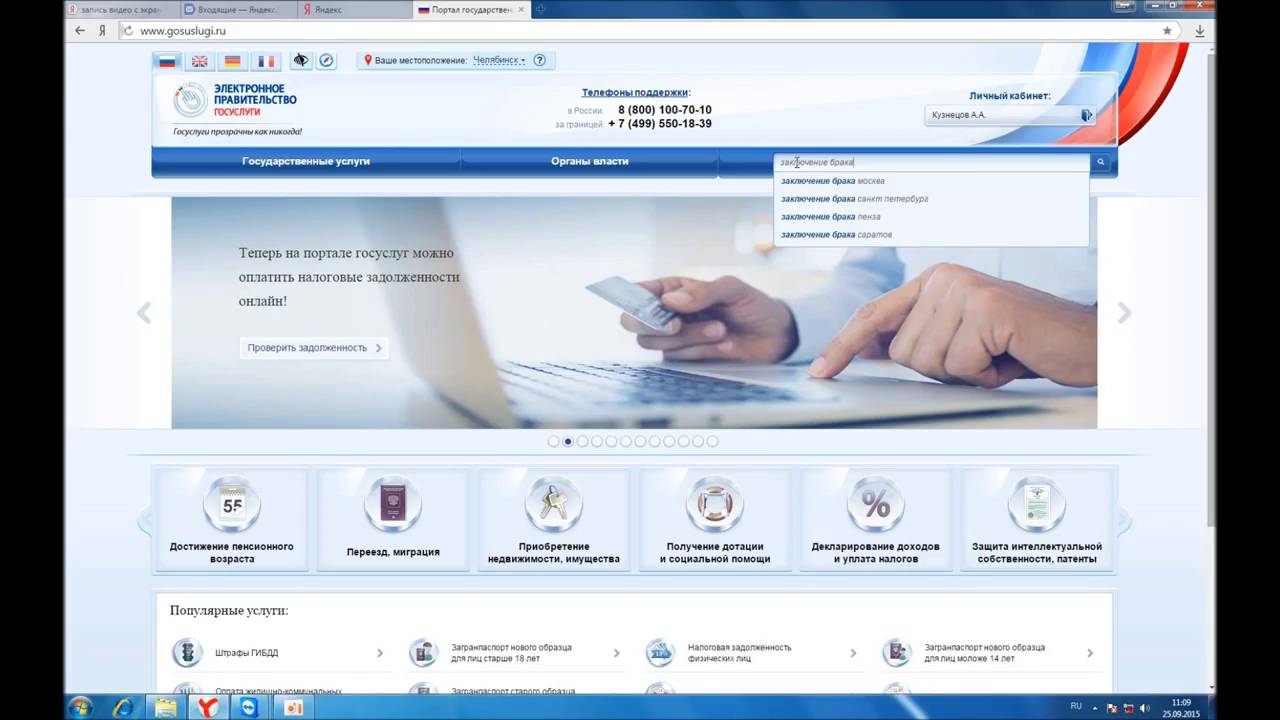Click browser back arrow

pos(80,31)
